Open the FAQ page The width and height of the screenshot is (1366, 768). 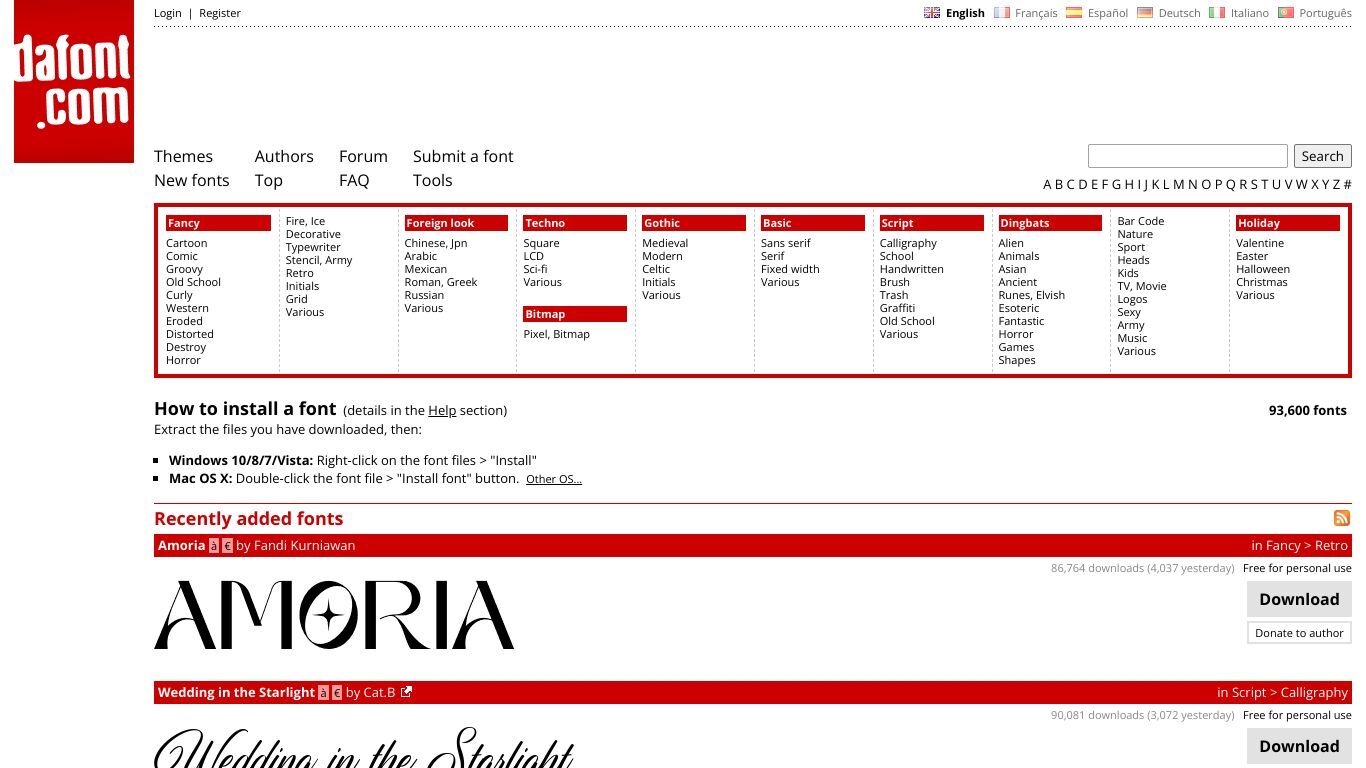pyautogui.click(x=354, y=180)
